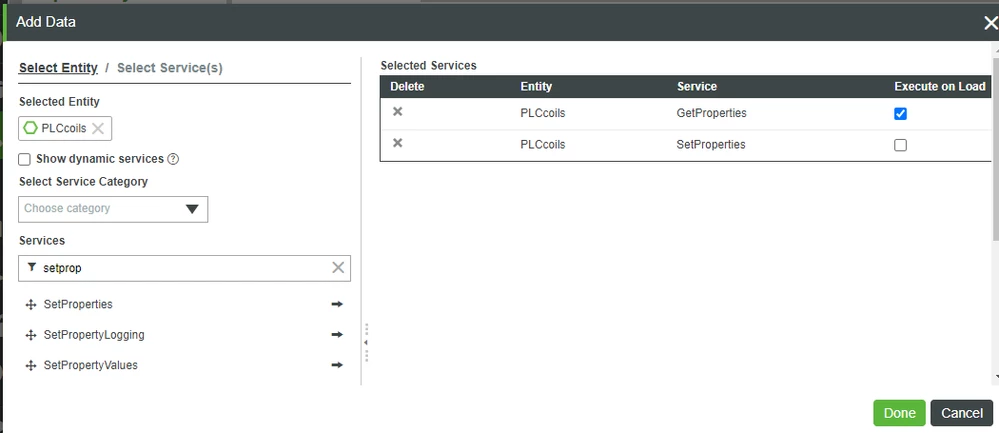Viewport: 999px width, 433px height.
Task: Check Execute on Load for SetProperties
Action: point(900,145)
